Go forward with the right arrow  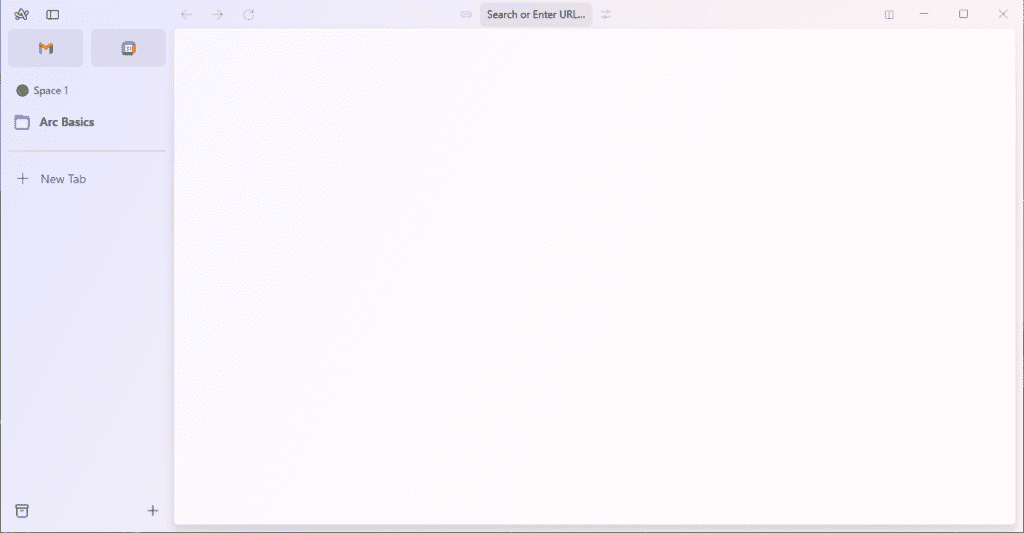coord(217,14)
